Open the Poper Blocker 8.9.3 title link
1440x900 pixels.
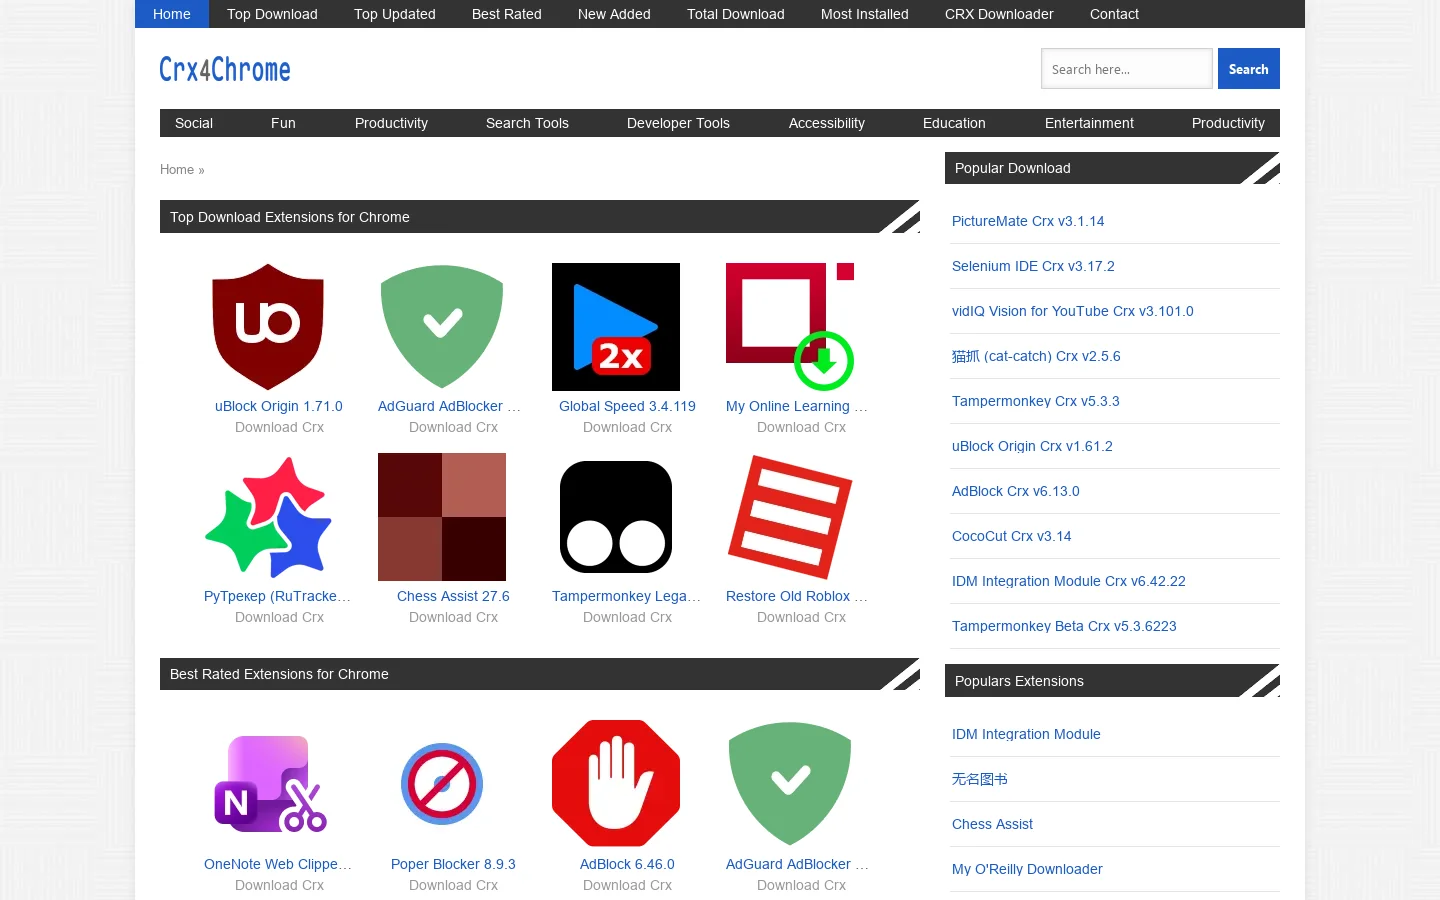(453, 864)
